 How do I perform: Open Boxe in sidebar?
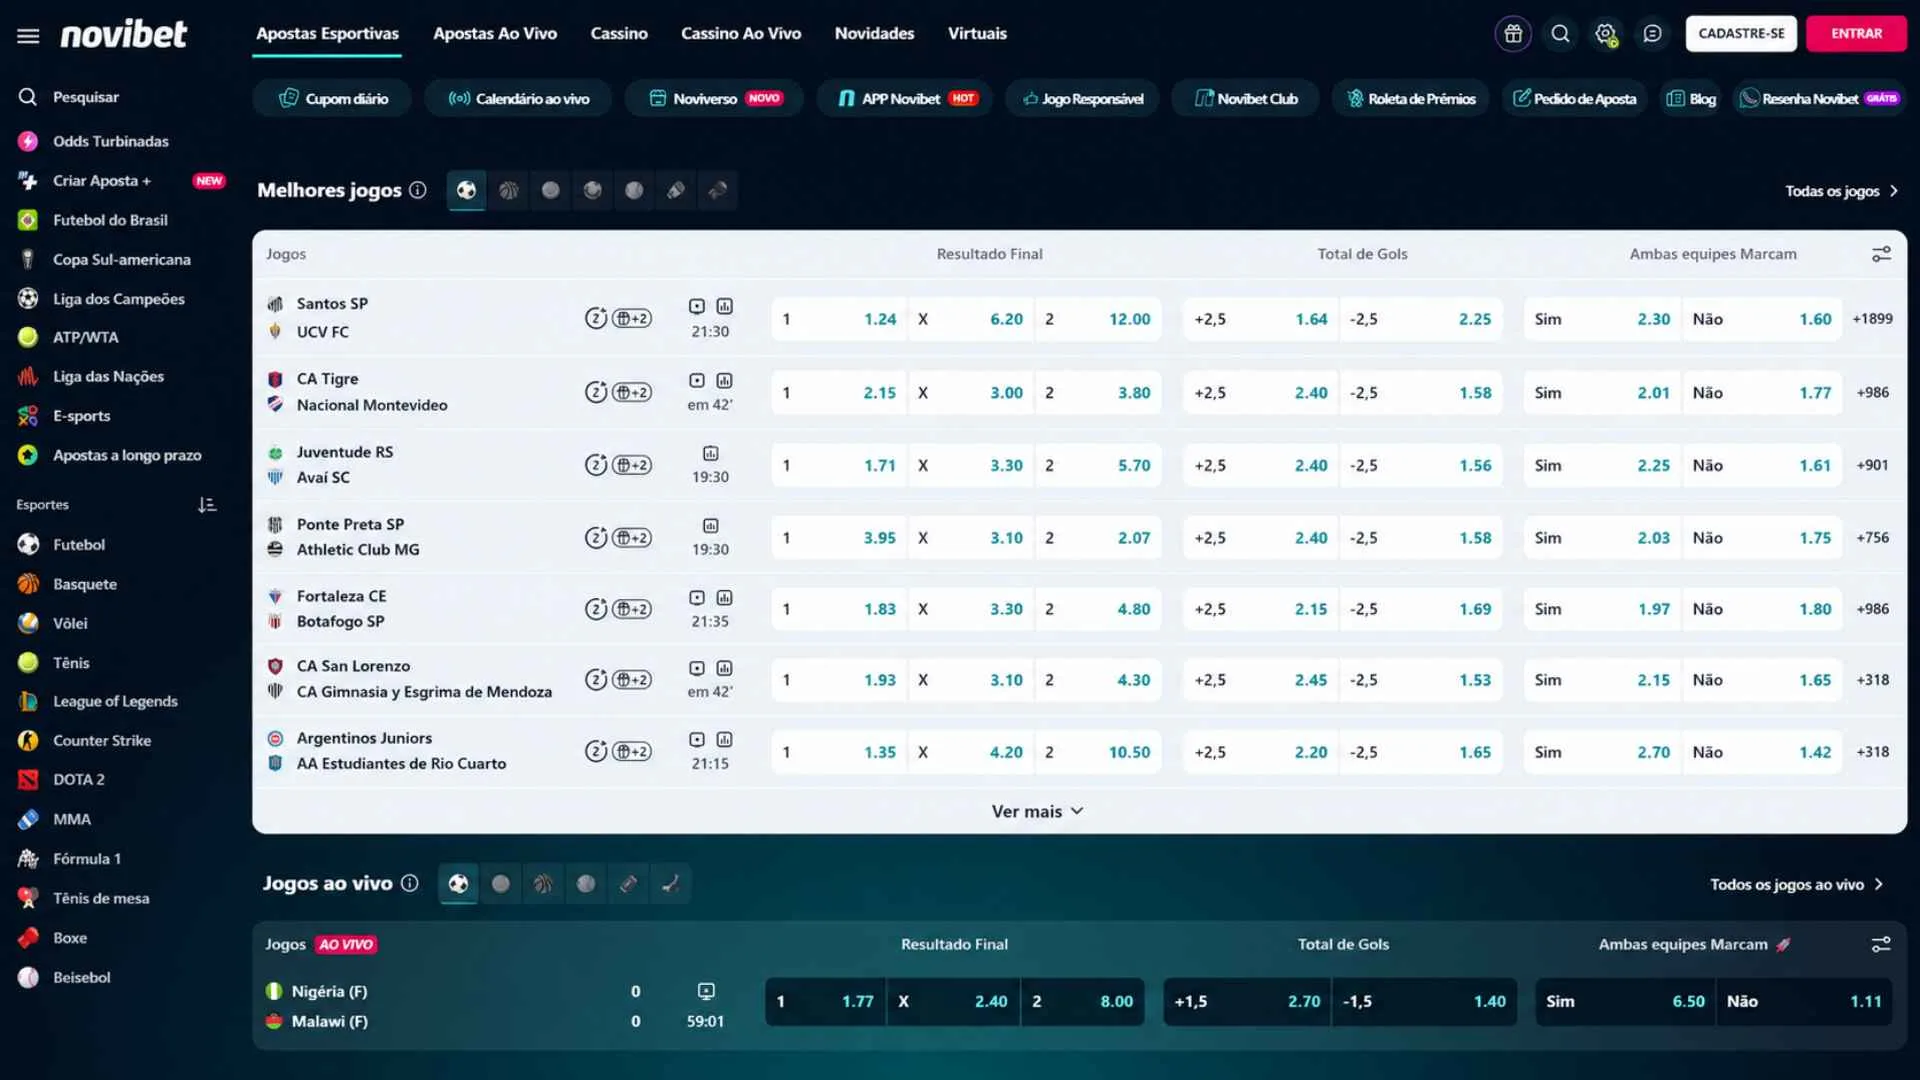click(x=69, y=938)
